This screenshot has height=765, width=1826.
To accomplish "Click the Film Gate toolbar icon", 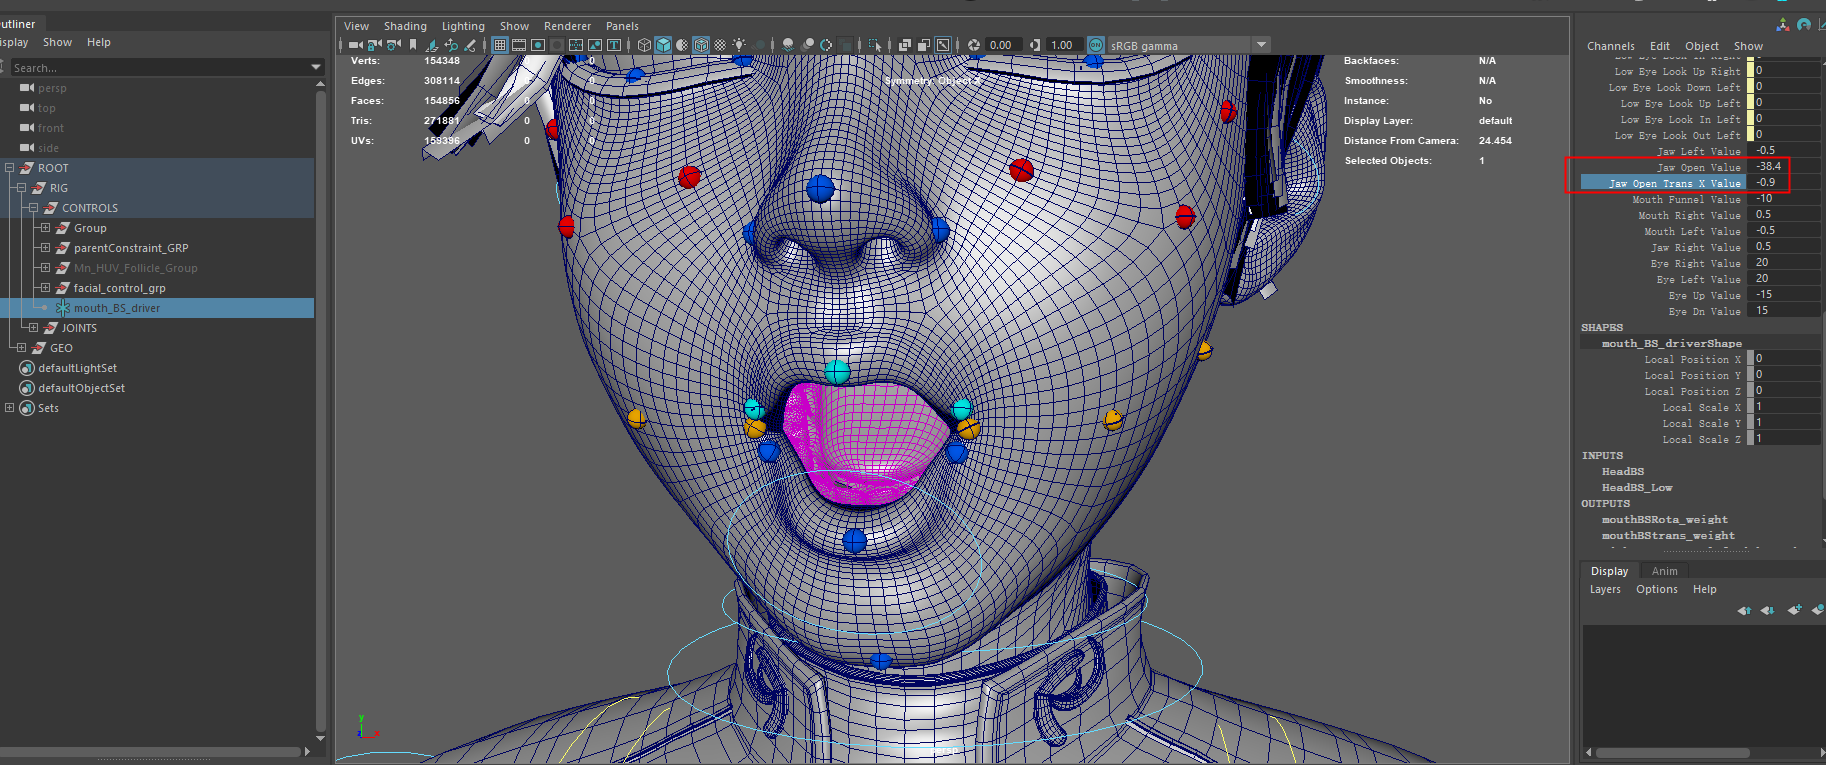I will click(519, 45).
